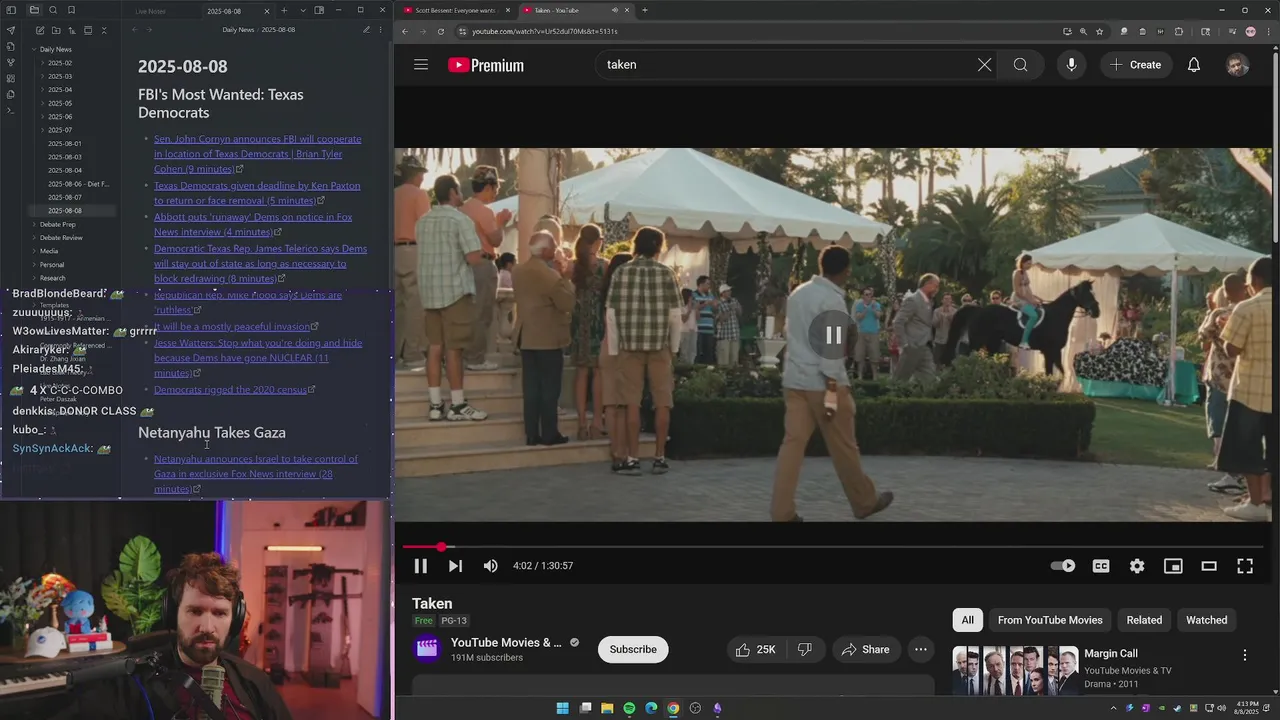Image resolution: width=1280 pixels, height=720 pixels.
Task: Create a new note in Obsidian
Action: pos(40,30)
